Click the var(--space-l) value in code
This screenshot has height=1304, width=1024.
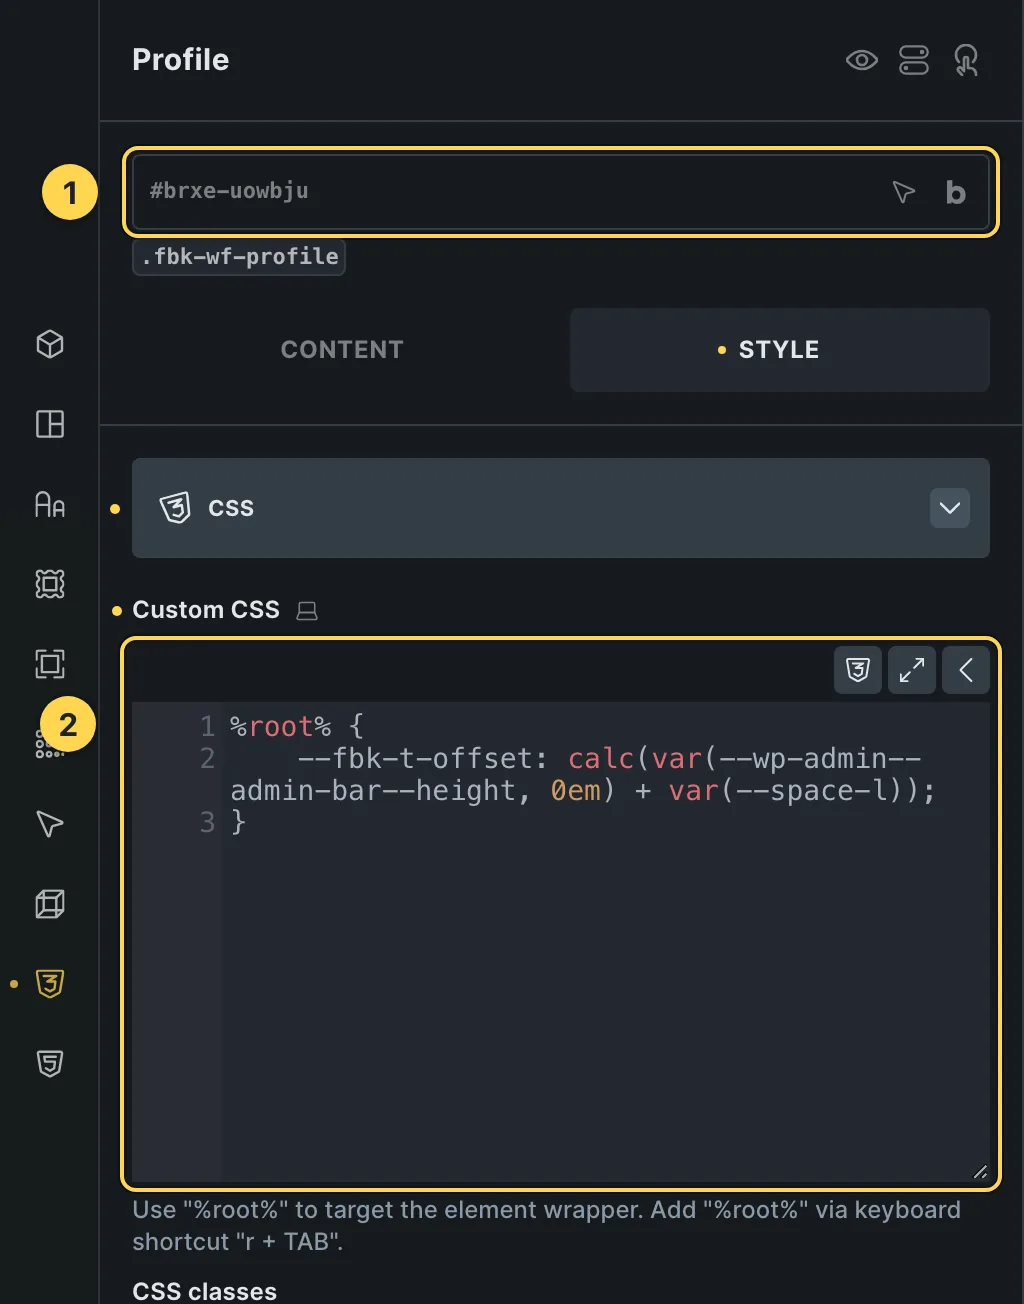tap(793, 790)
